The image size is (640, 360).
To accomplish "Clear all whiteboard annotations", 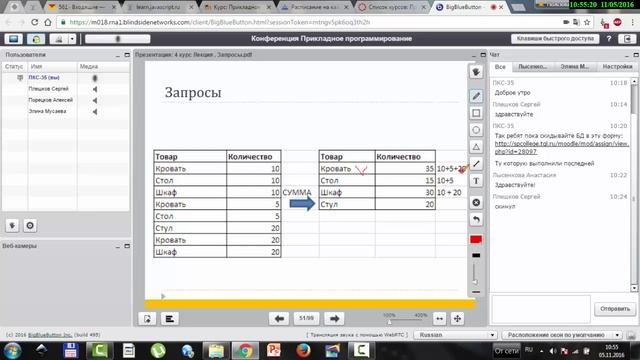I will (476, 202).
